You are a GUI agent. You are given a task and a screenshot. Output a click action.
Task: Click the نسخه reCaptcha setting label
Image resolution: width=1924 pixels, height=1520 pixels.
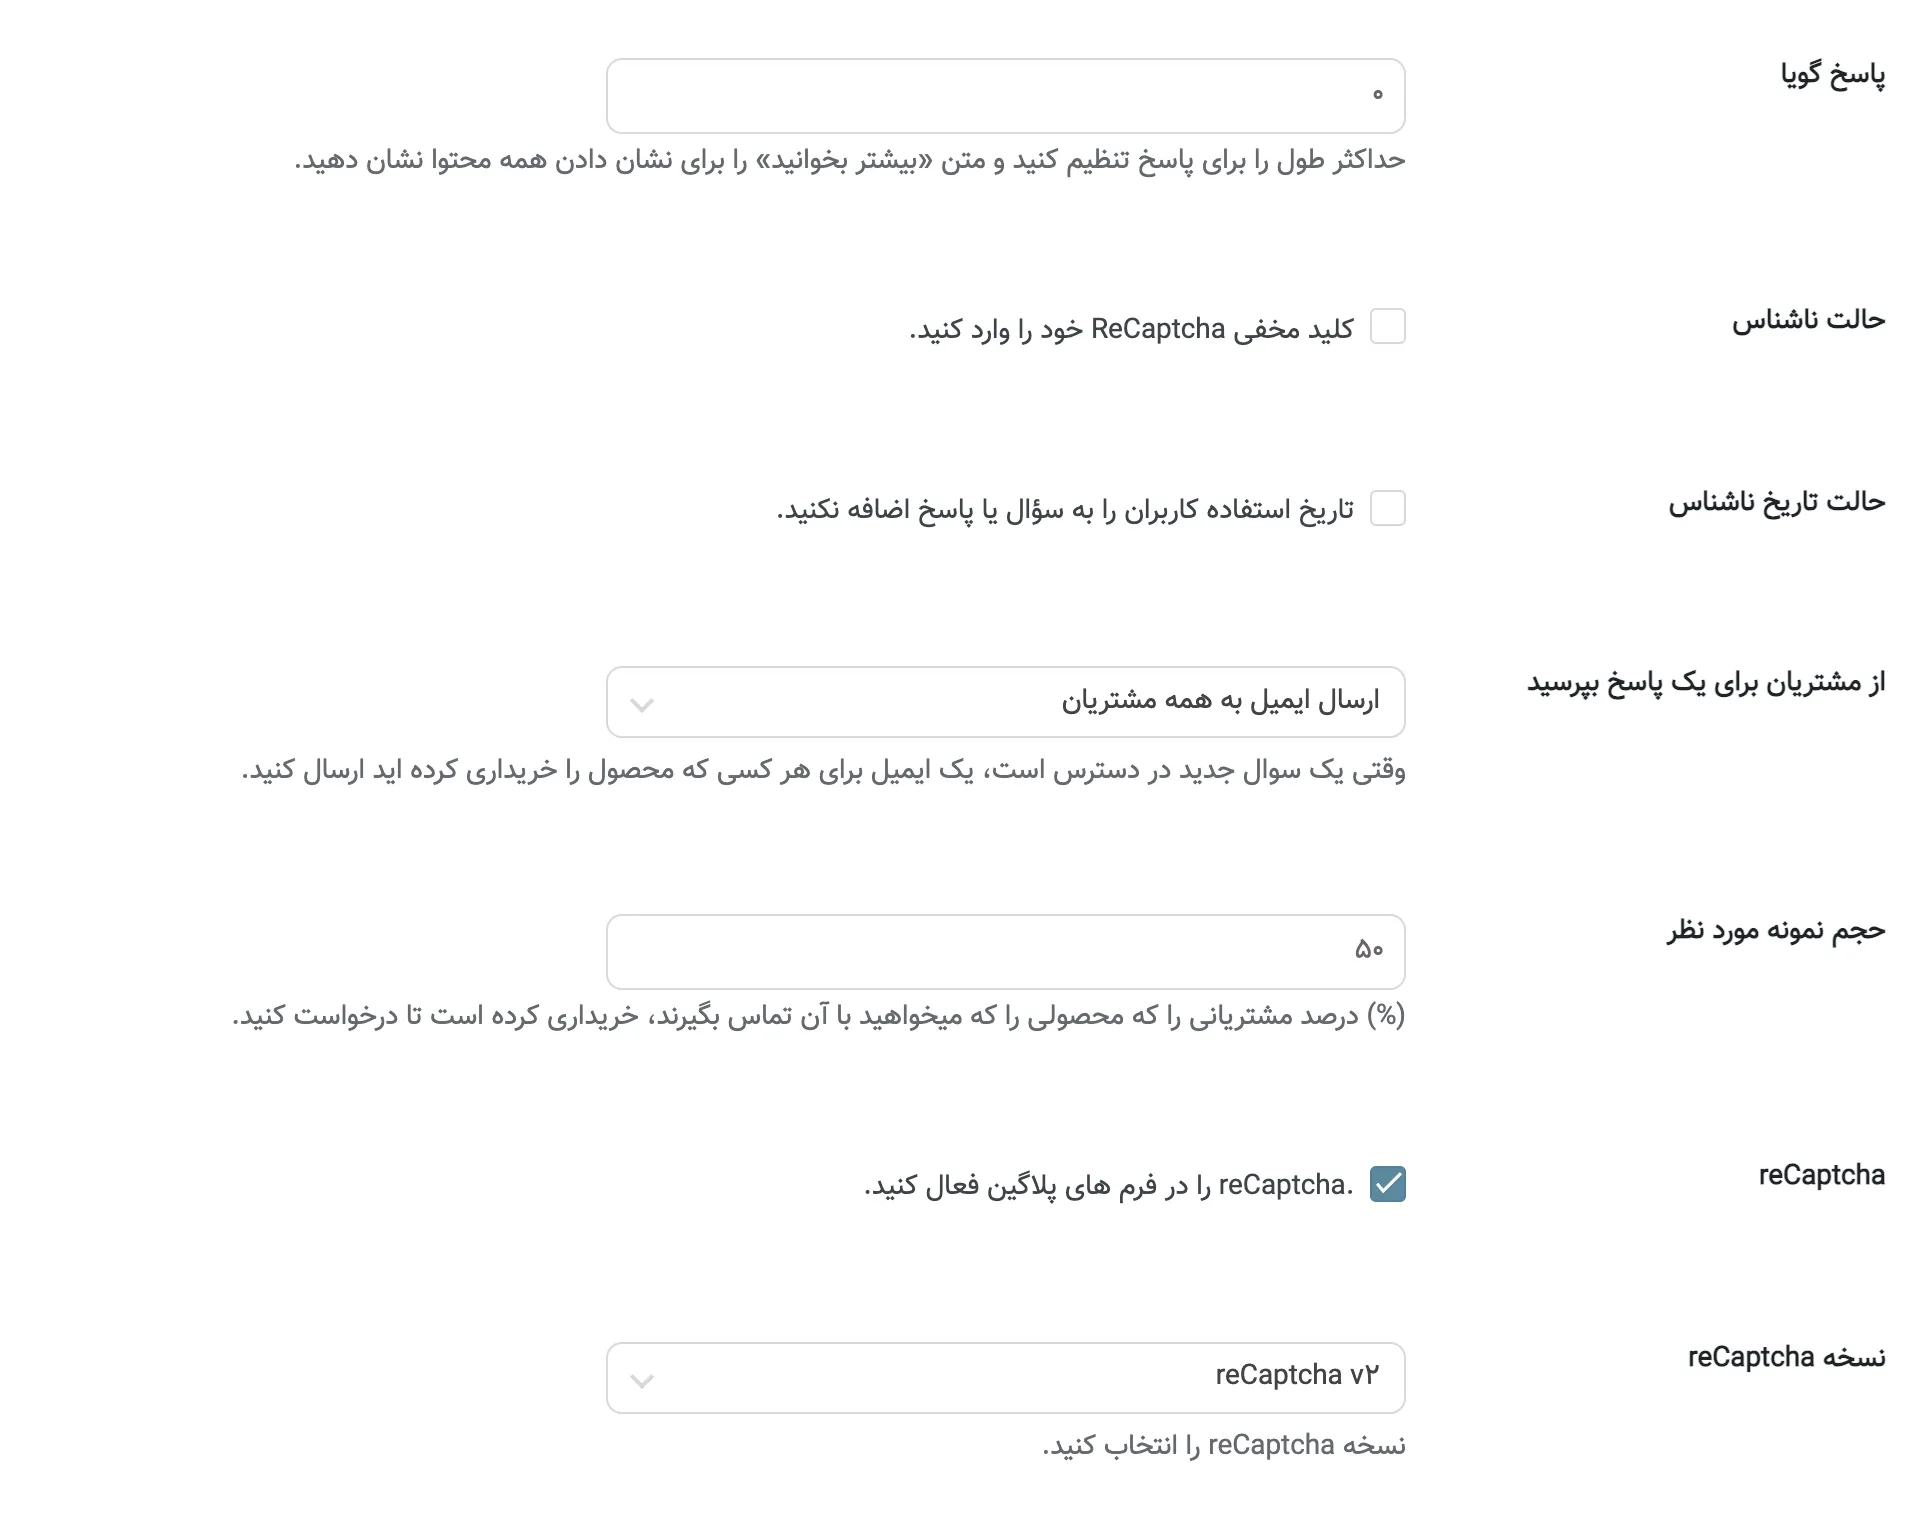pyautogui.click(x=1786, y=1357)
